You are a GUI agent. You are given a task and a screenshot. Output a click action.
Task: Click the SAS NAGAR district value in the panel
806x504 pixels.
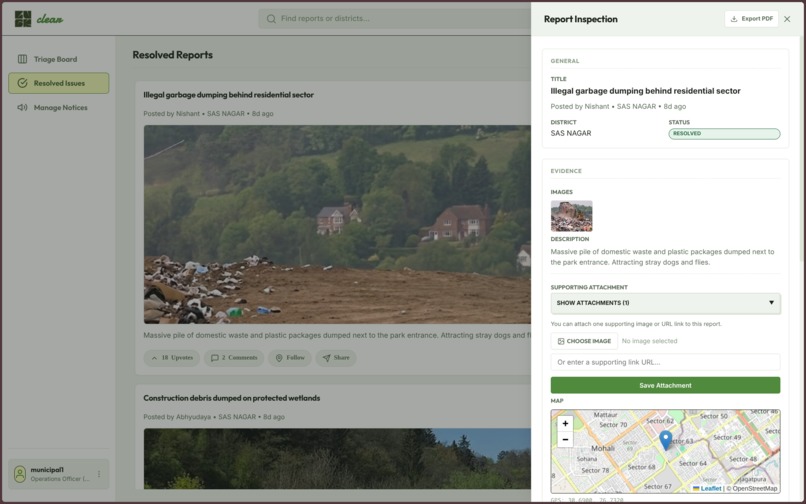571,133
